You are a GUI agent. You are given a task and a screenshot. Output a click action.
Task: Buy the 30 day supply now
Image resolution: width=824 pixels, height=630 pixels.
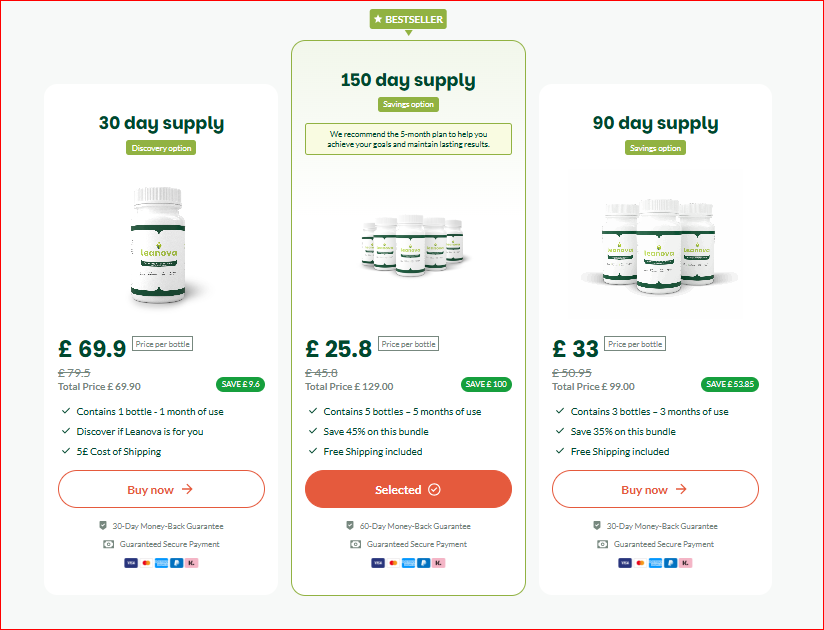(161, 489)
